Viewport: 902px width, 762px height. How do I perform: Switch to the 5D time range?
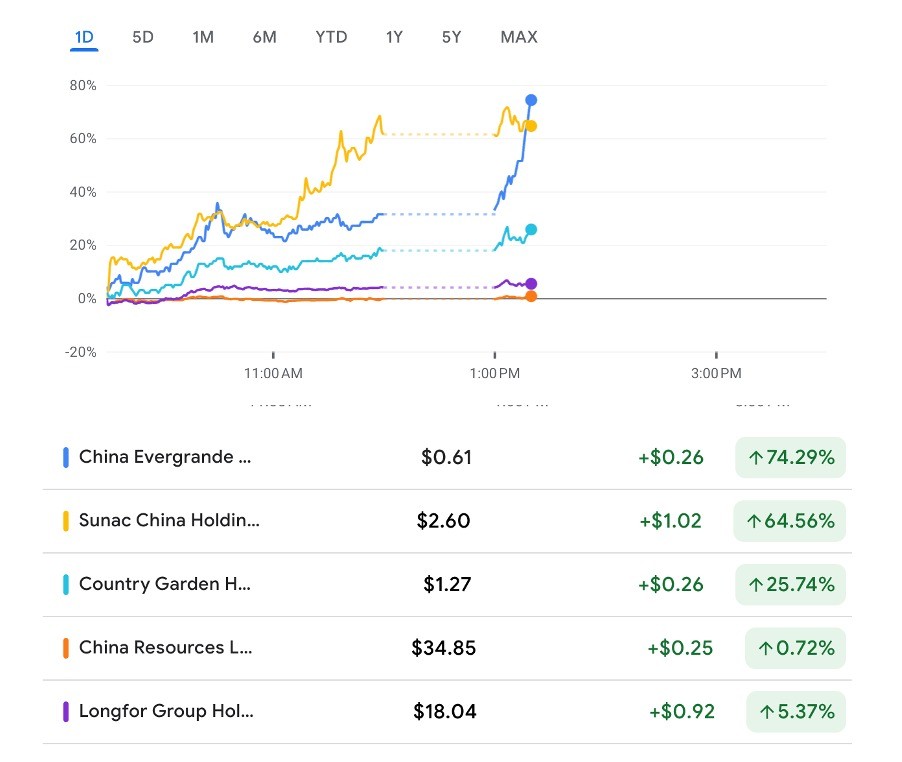143,37
